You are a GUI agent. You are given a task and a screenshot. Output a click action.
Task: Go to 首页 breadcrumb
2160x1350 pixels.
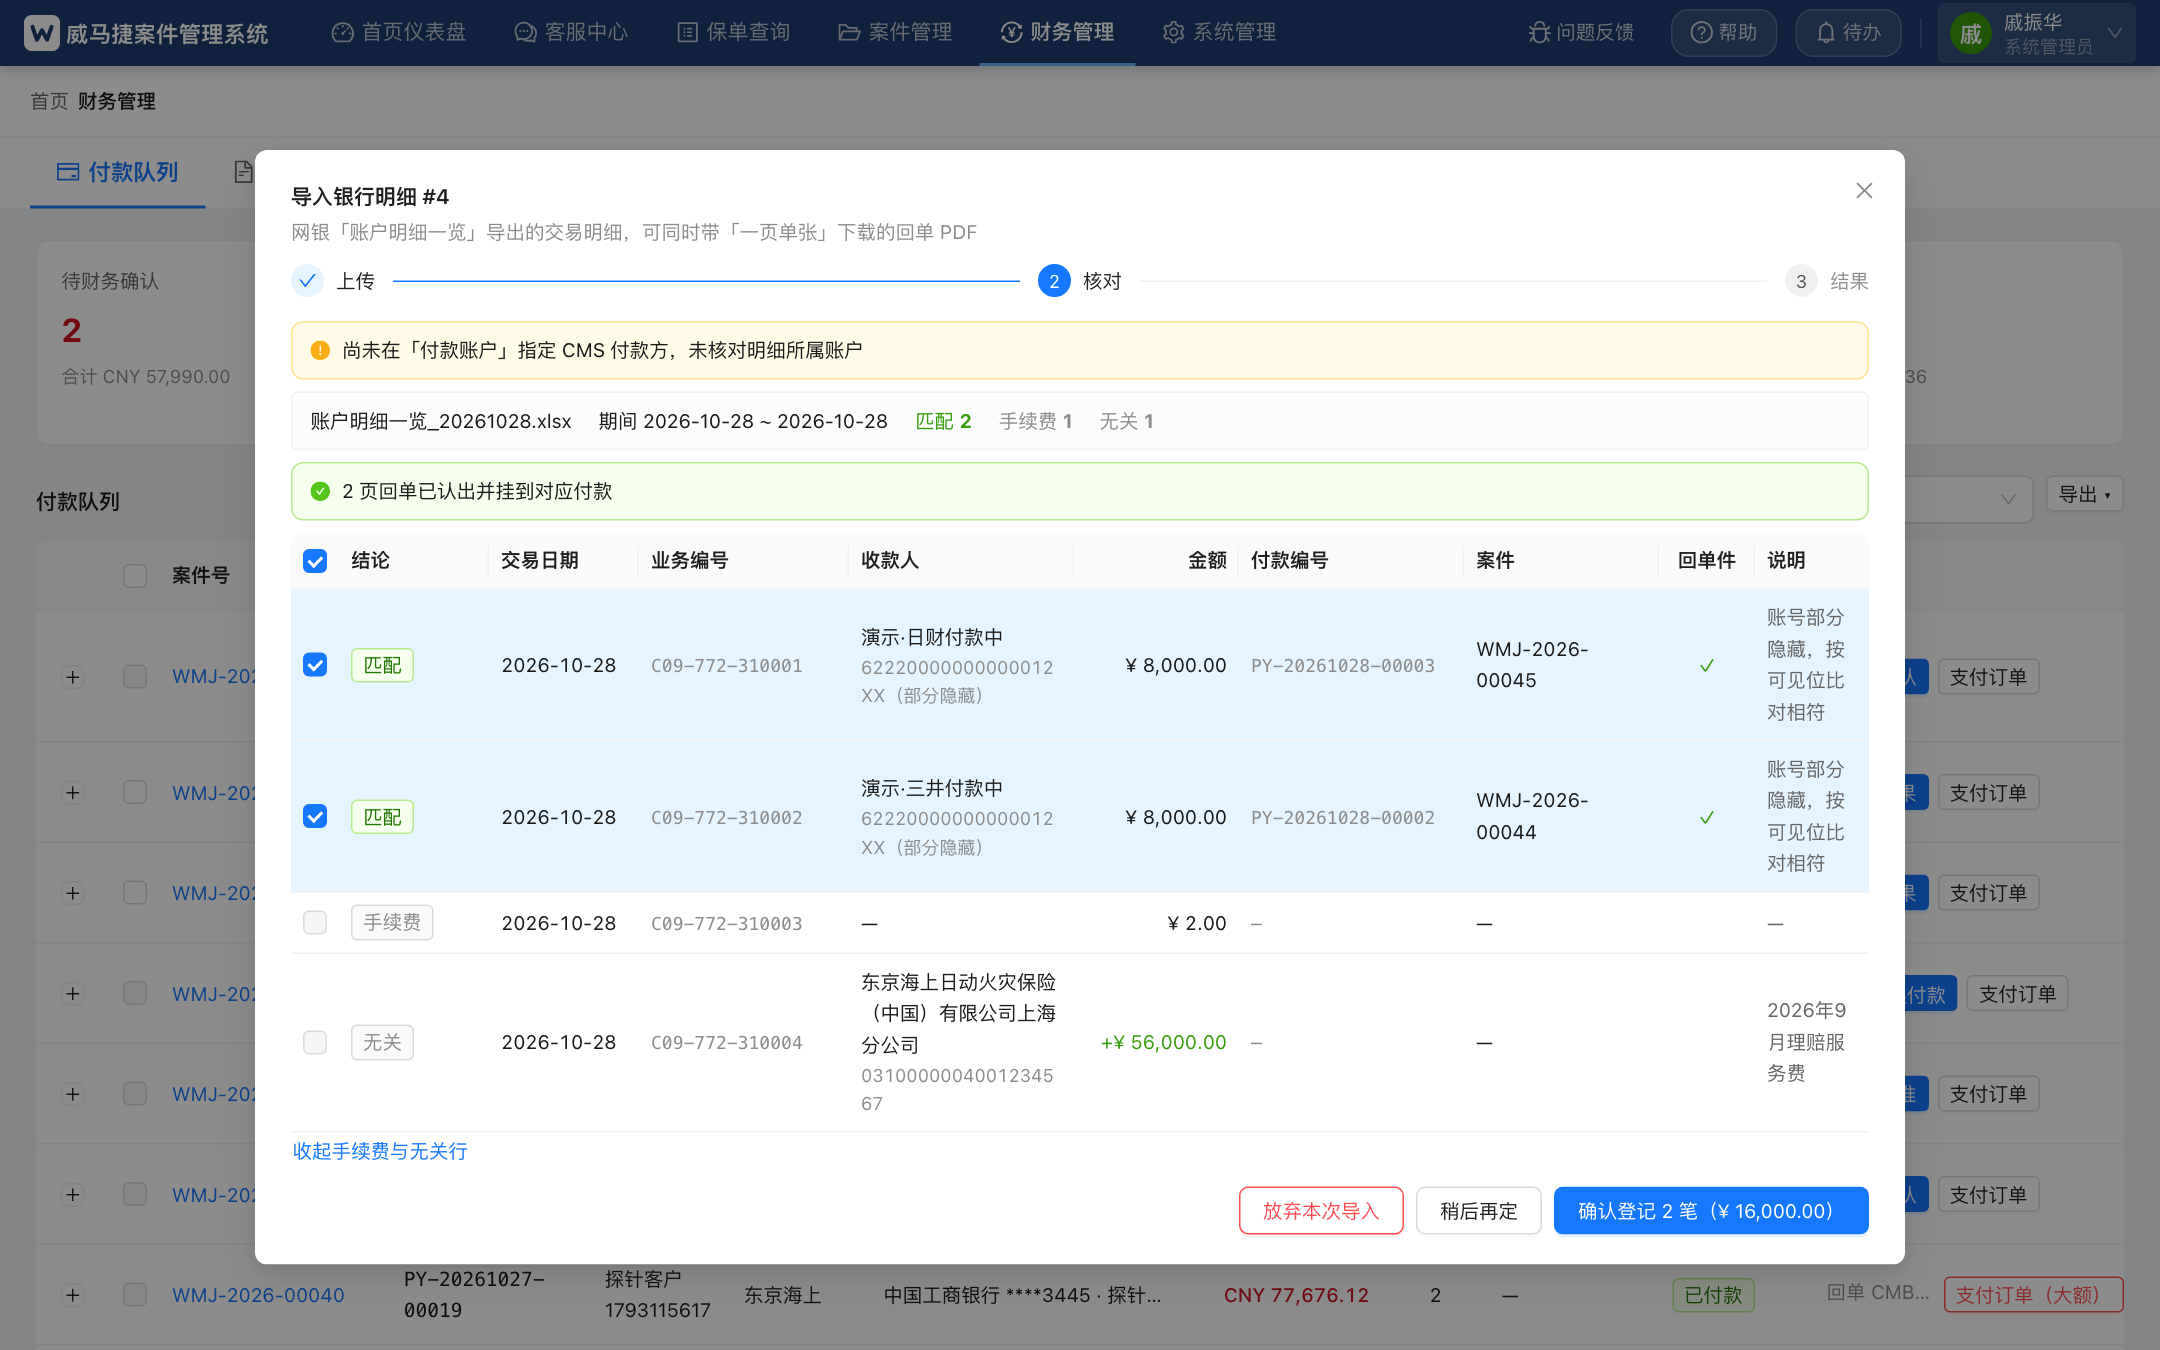click(x=49, y=101)
